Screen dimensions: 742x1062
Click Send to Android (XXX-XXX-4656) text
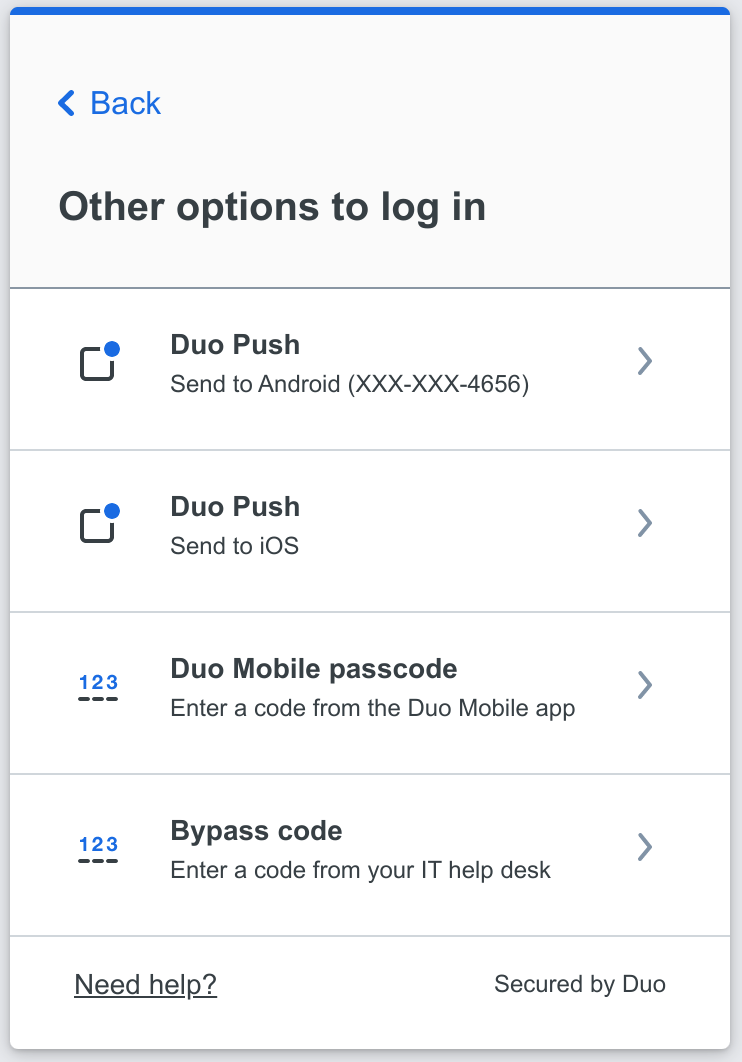[x=349, y=384]
